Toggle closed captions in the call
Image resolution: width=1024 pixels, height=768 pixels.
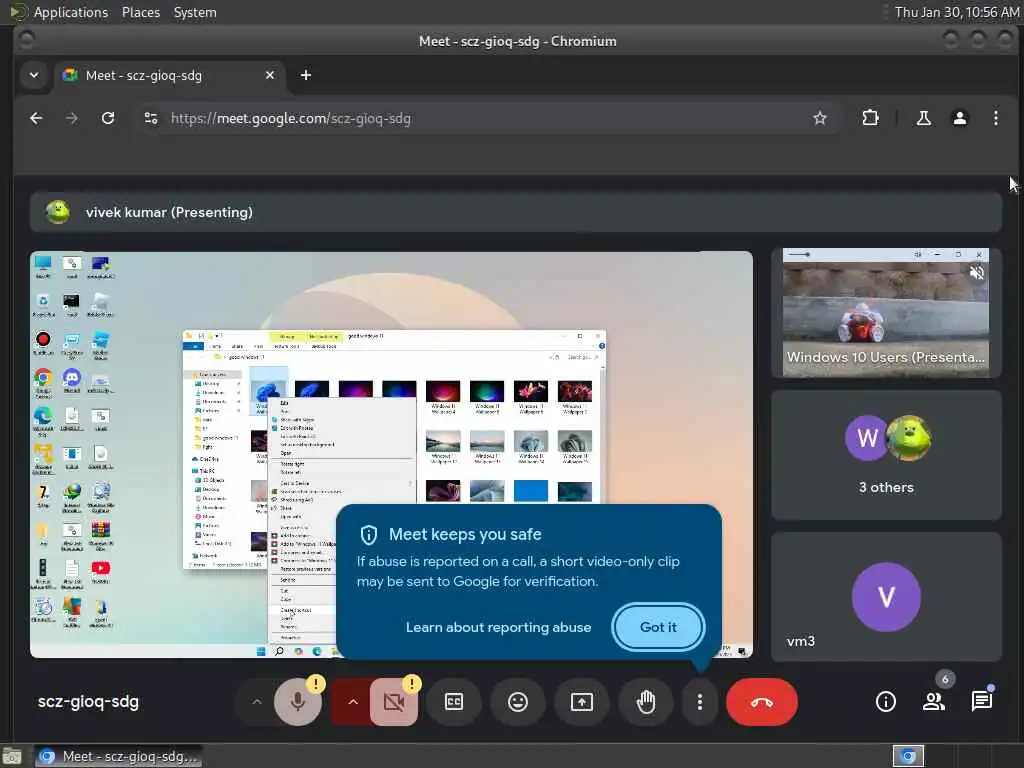coord(454,702)
